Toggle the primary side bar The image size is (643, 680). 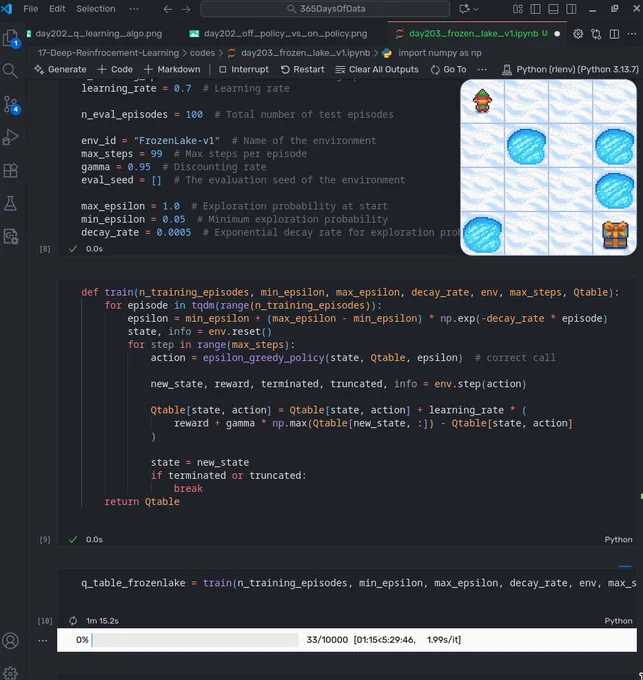tap(535, 9)
